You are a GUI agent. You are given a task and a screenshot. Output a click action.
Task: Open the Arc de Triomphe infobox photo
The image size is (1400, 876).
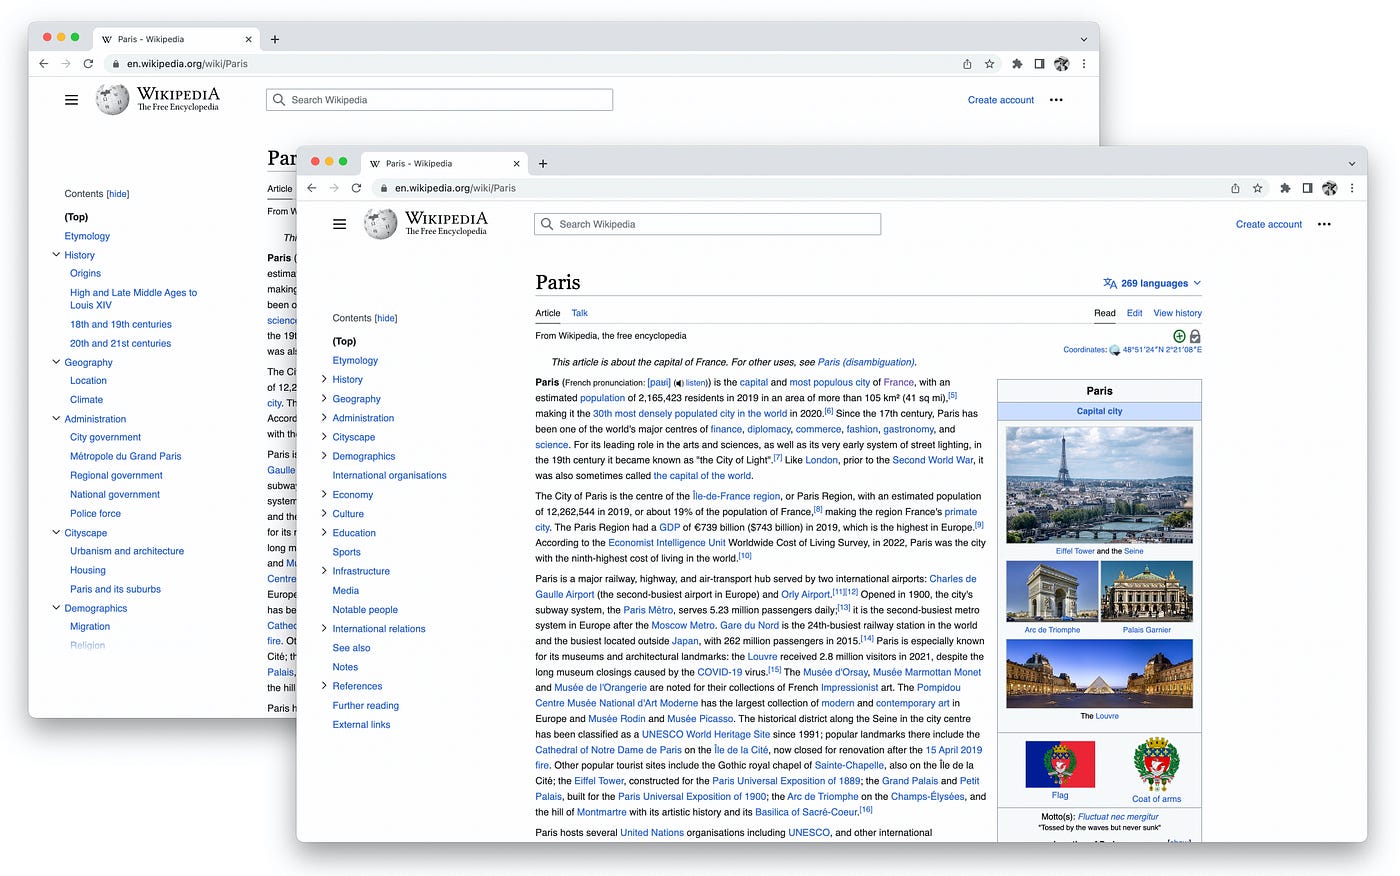tap(1052, 591)
